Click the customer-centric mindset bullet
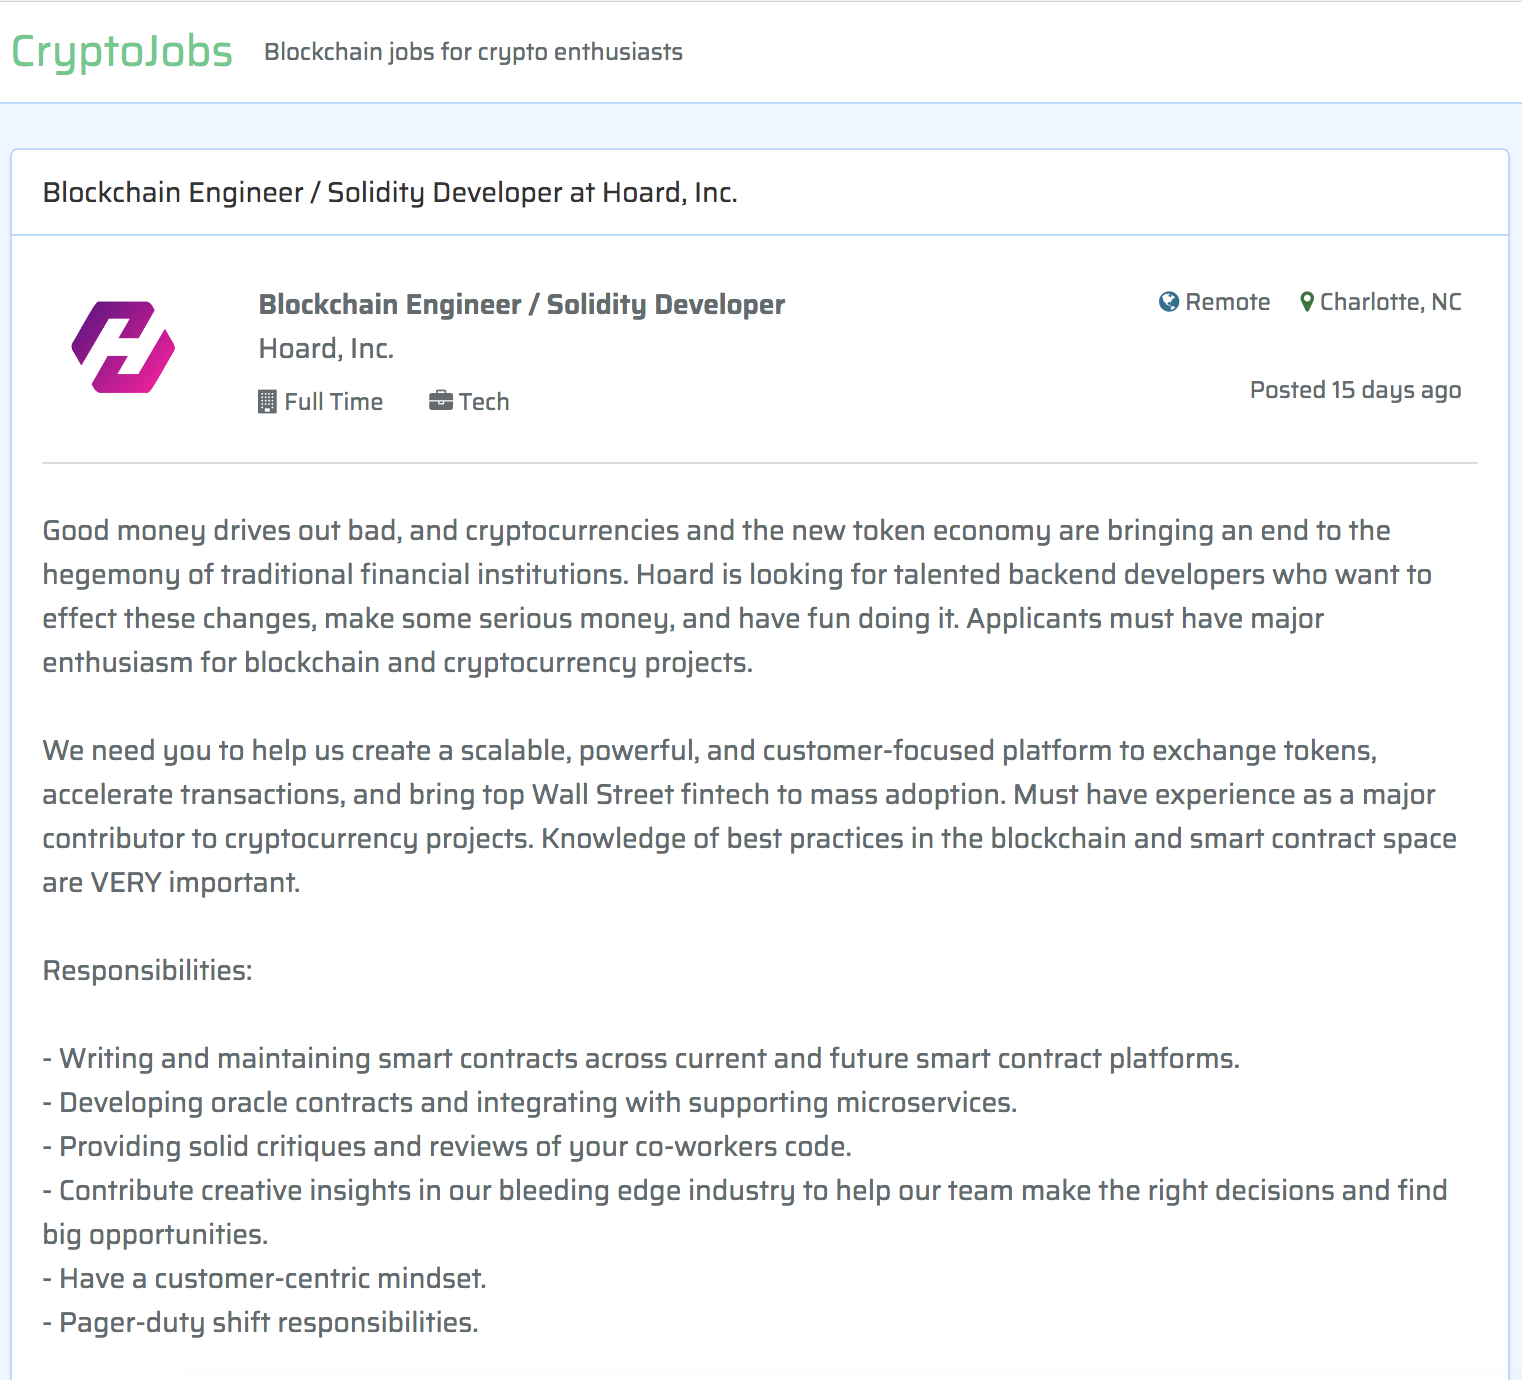The width and height of the screenshot is (1522, 1380). pos(265,1278)
